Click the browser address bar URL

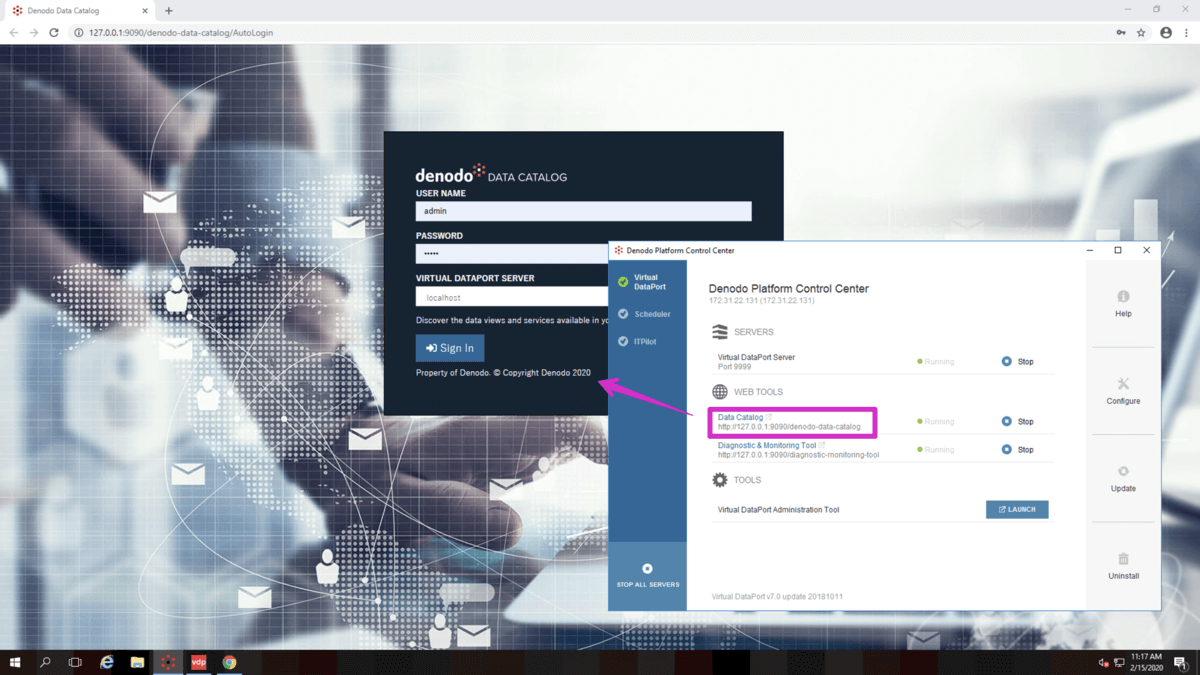click(181, 33)
